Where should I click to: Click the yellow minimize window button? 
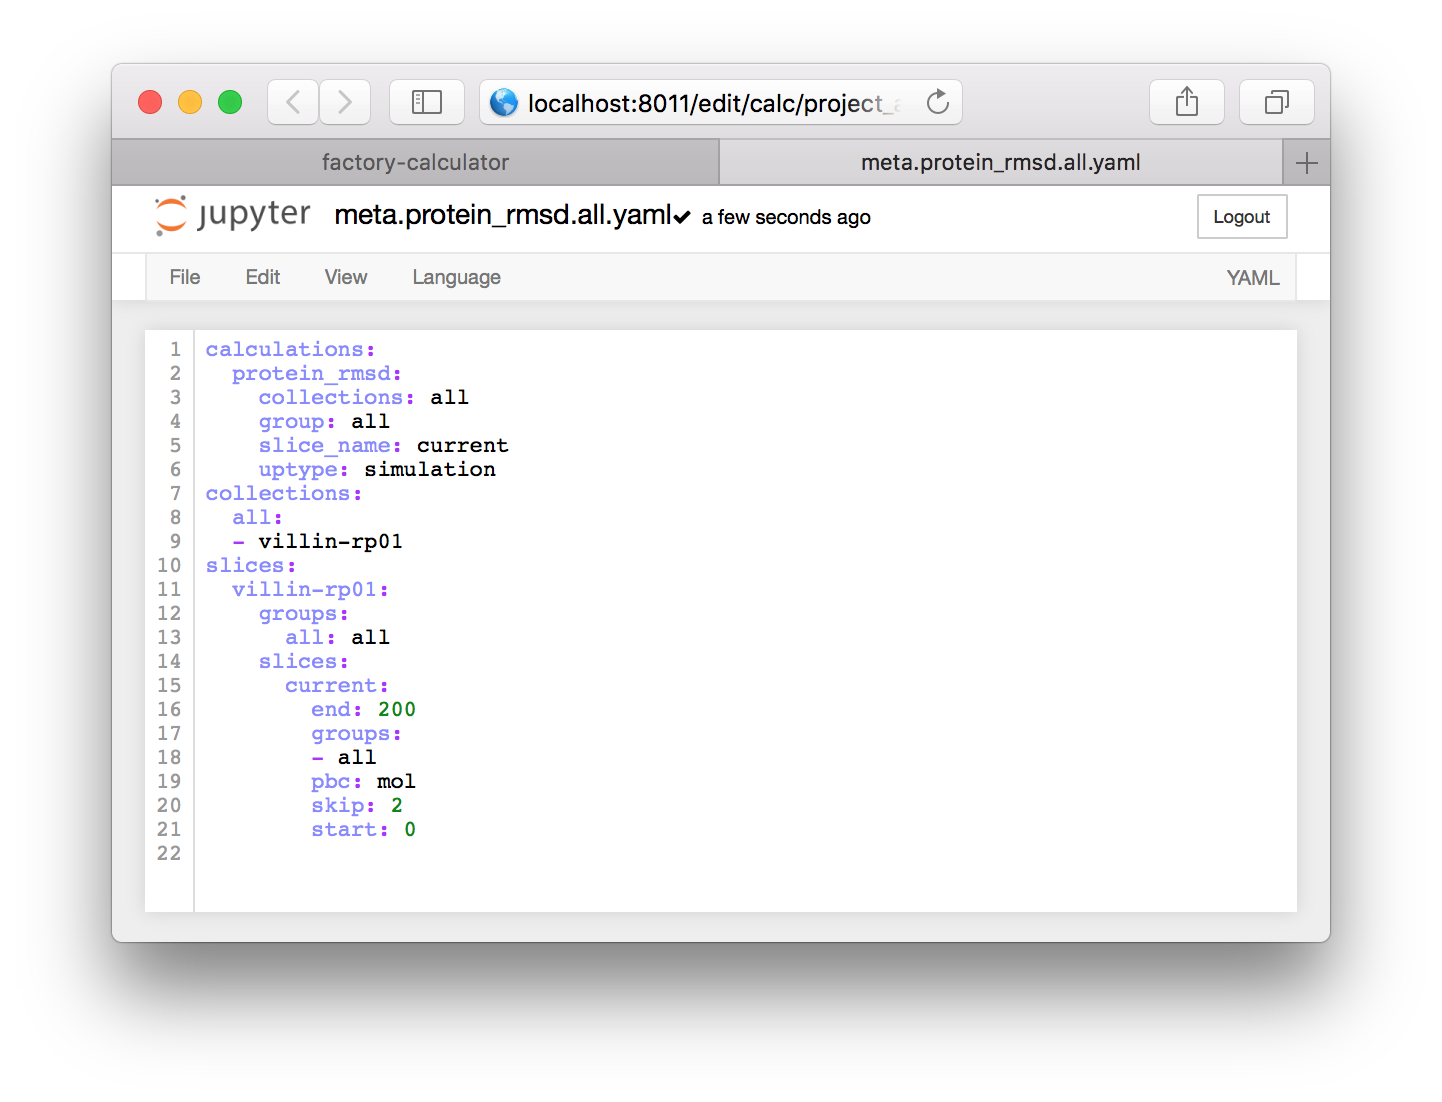point(190,102)
